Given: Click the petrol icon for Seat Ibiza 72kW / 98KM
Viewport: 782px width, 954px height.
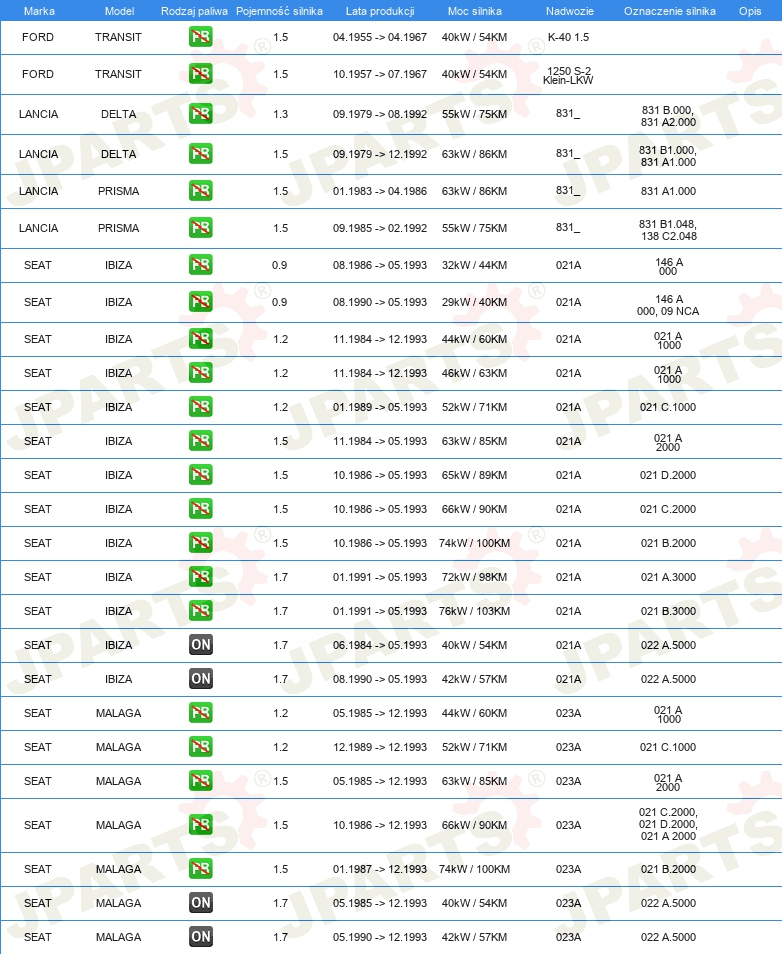Looking at the screenshot, I should [x=200, y=577].
